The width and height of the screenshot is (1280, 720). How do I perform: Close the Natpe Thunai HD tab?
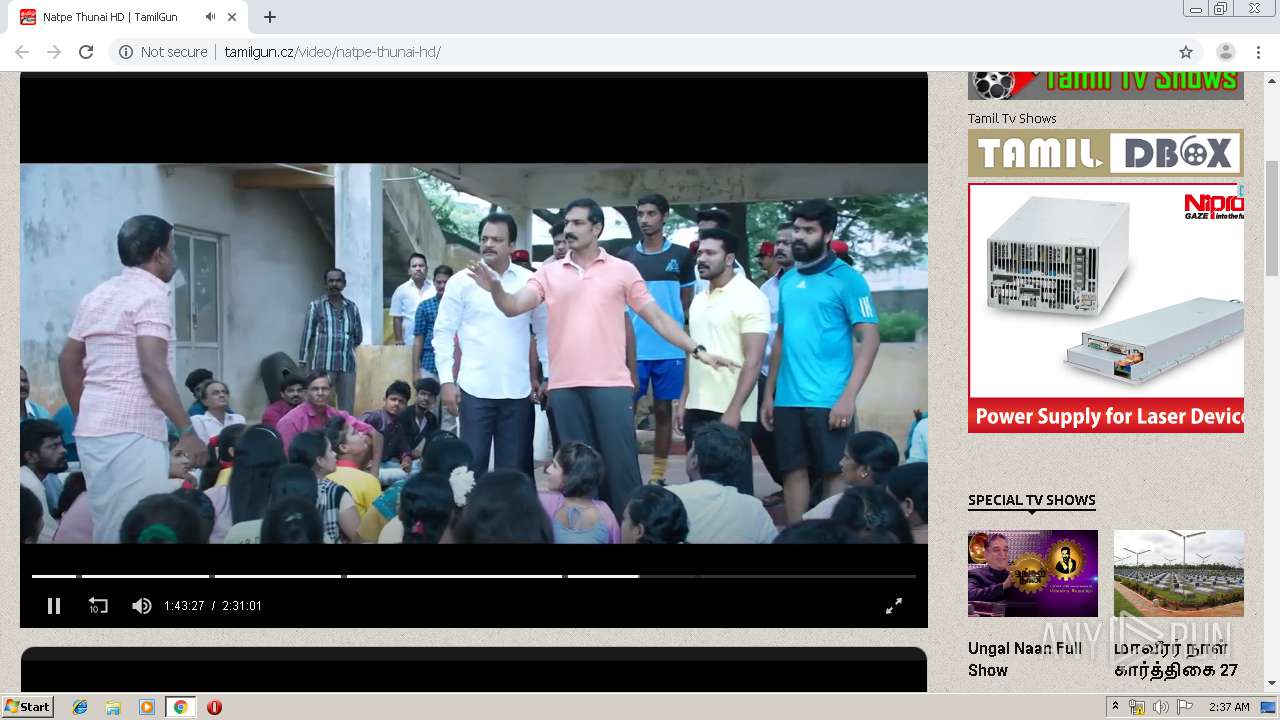click(232, 17)
